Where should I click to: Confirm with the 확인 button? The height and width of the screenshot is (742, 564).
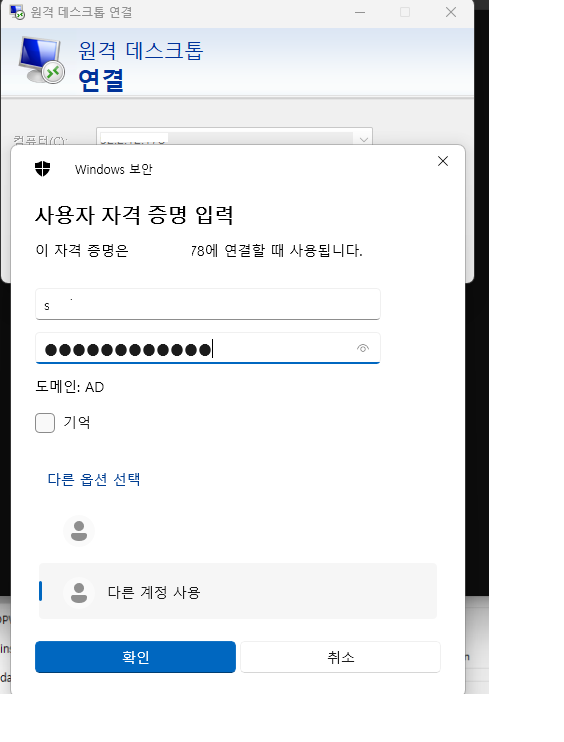(x=135, y=657)
